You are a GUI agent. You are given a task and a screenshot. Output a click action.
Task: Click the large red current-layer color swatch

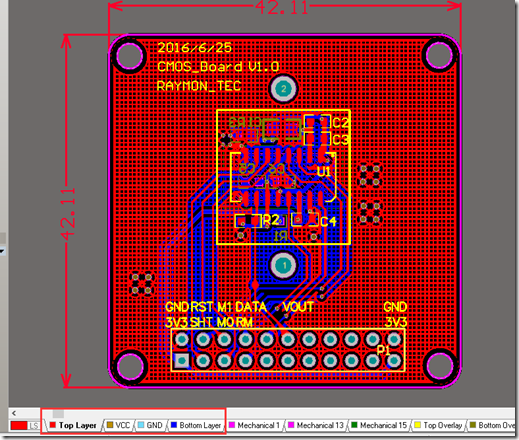19,426
